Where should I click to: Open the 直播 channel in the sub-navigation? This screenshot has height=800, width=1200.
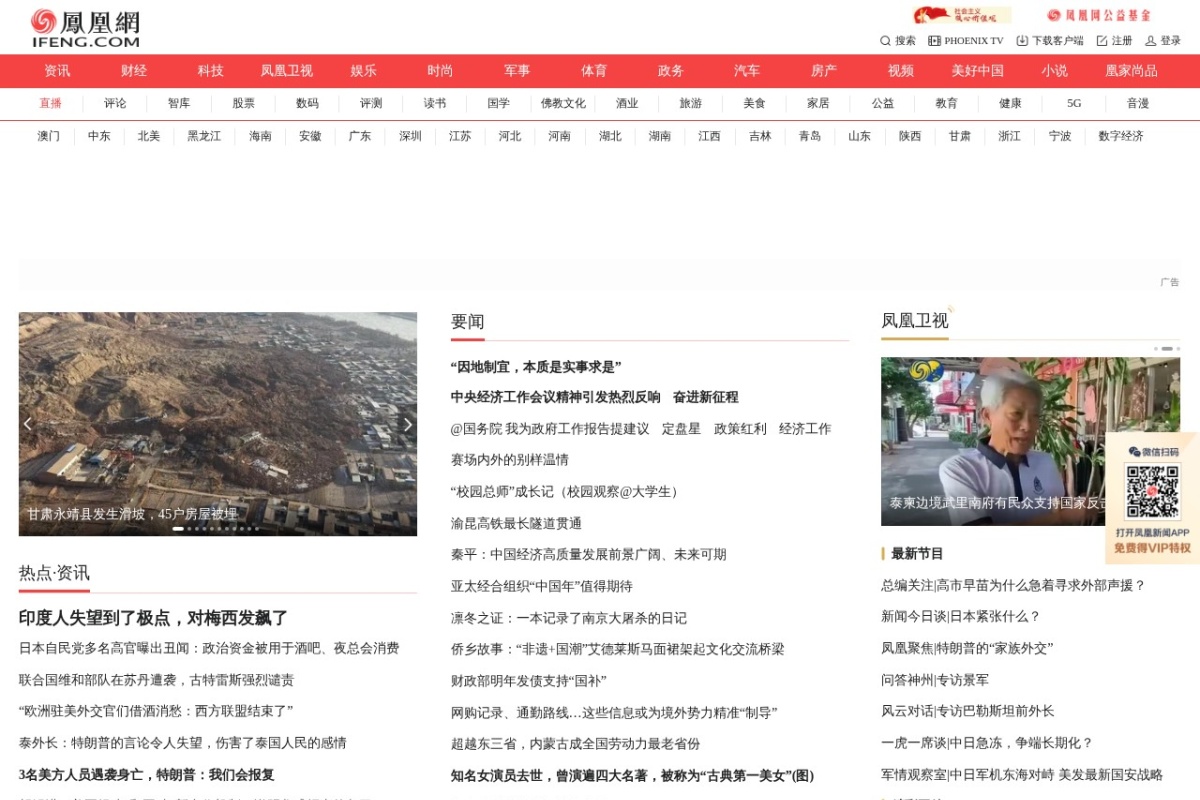pos(51,103)
